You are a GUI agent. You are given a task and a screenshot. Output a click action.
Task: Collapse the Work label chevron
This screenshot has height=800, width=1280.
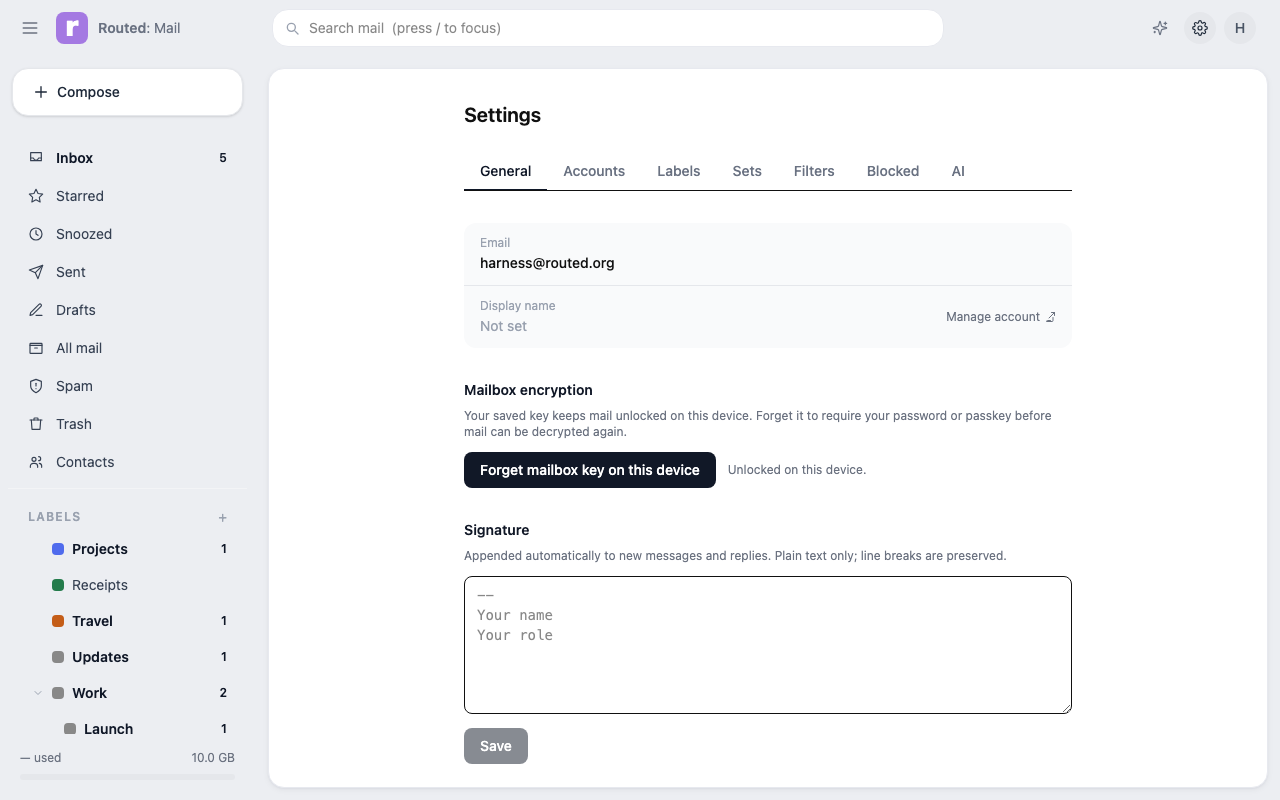pyautogui.click(x=38, y=693)
